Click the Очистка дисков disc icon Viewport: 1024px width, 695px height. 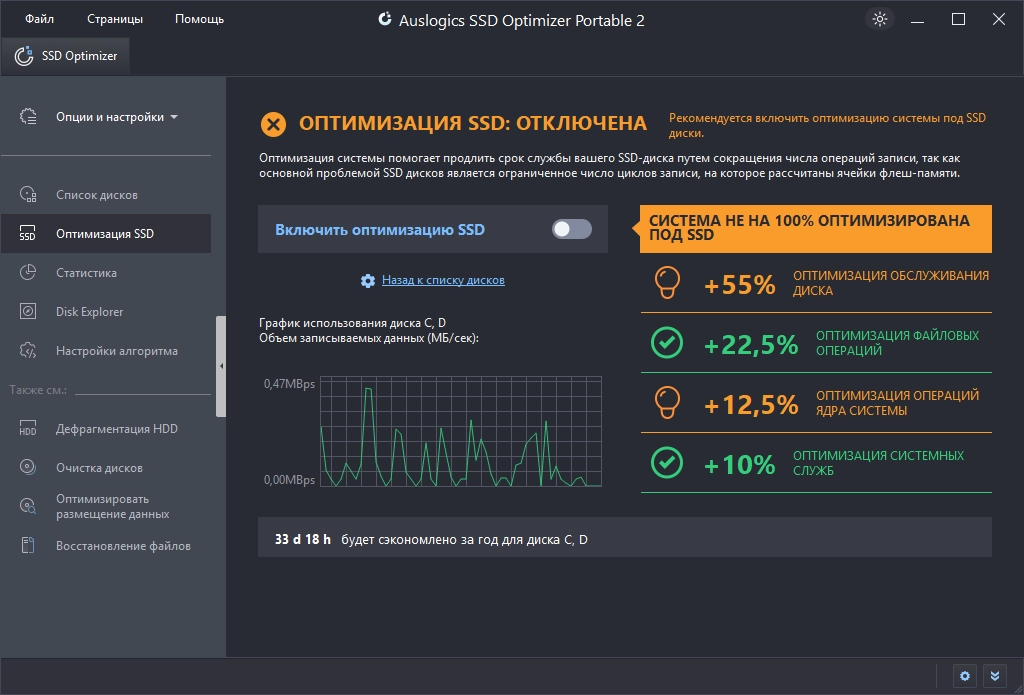pyautogui.click(x=27, y=467)
